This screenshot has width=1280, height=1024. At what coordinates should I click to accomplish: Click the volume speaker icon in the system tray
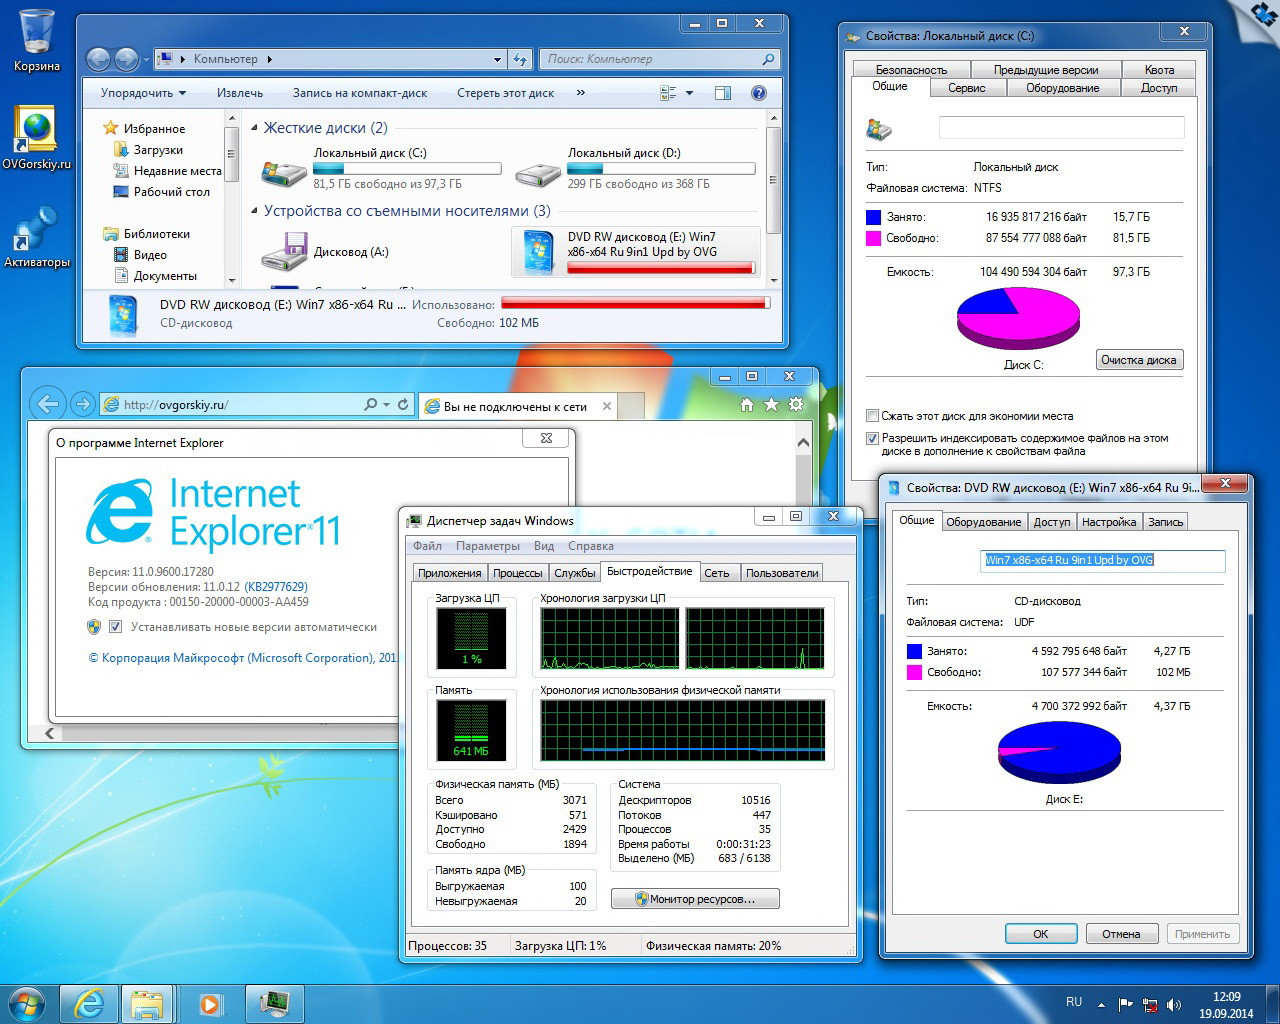[1174, 1005]
